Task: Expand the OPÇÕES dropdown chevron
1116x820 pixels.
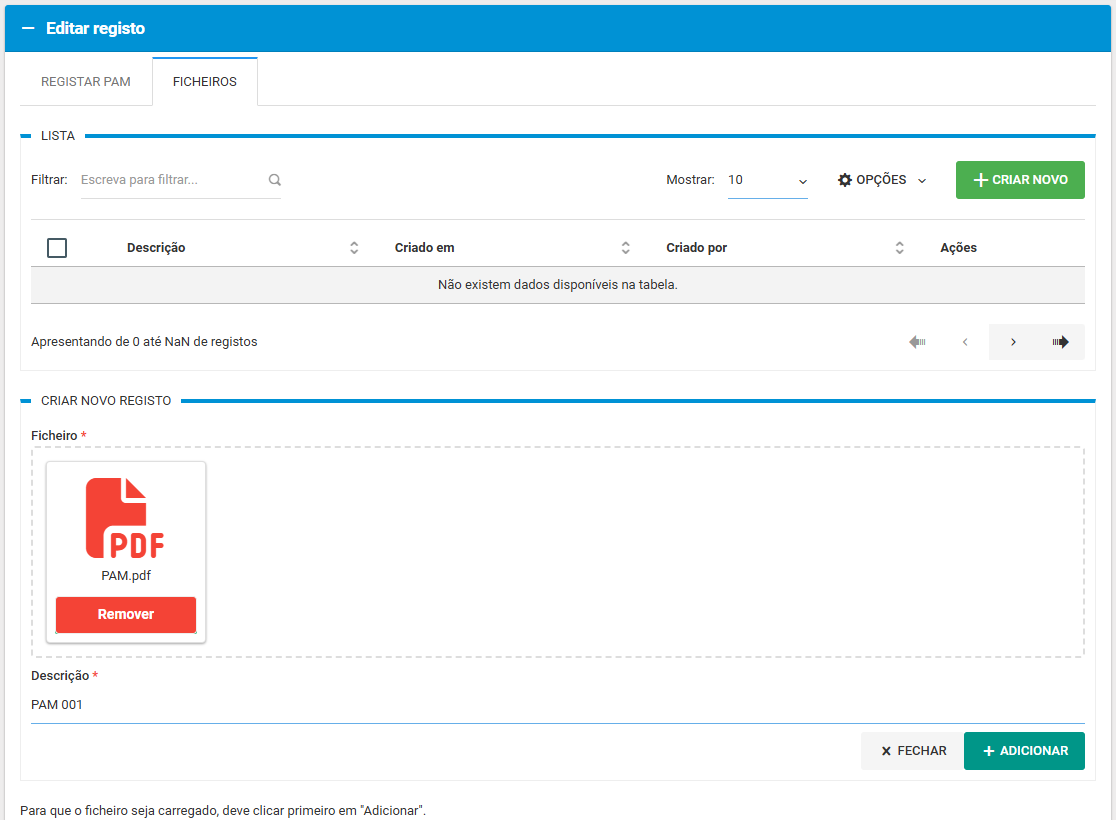Action: [922, 181]
